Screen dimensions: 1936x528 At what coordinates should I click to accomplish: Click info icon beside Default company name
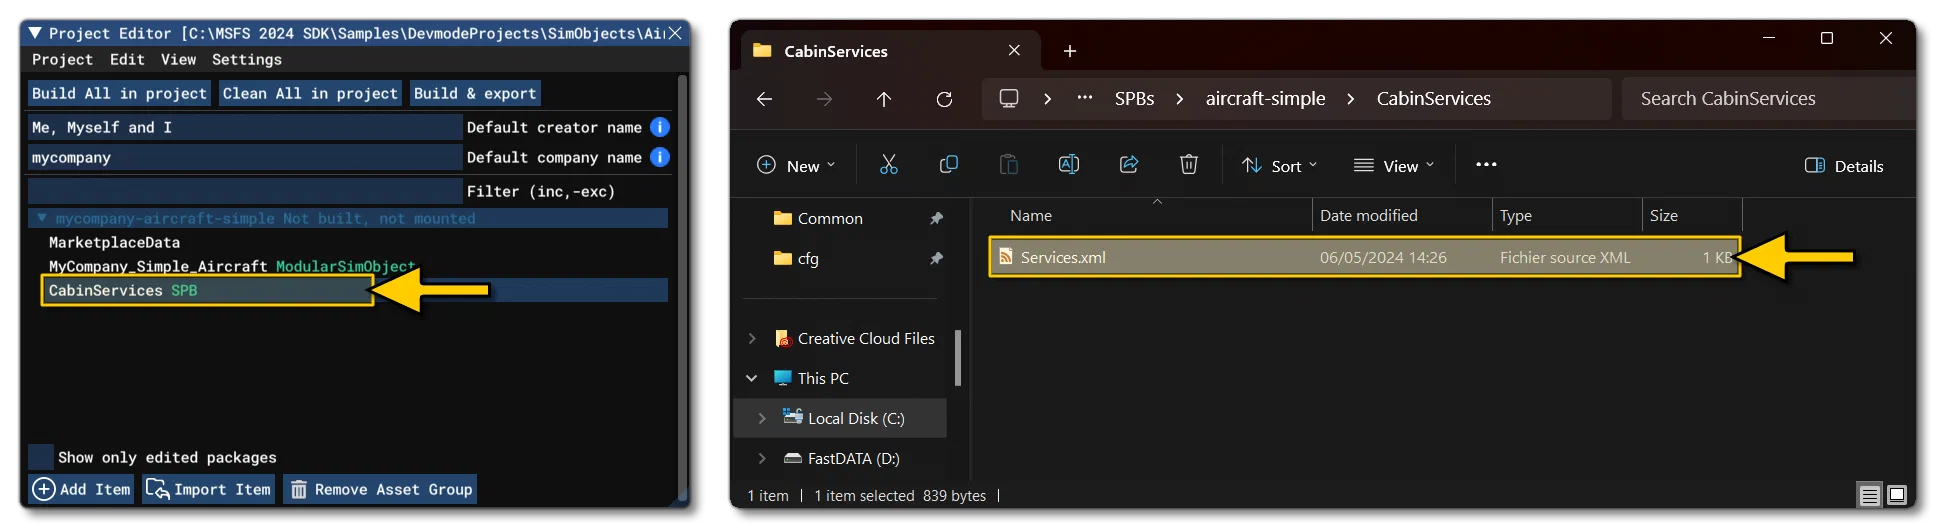659,157
